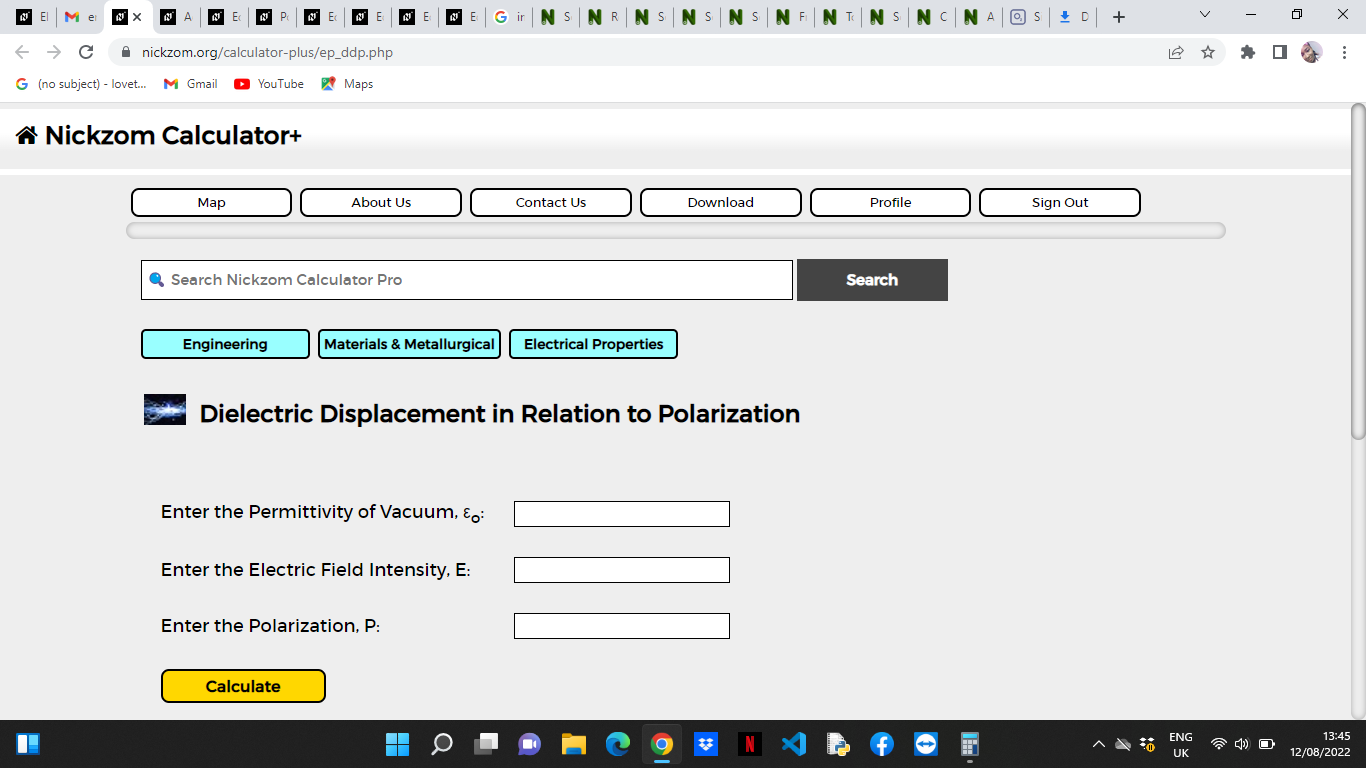Click the dark Search button

point(872,280)
